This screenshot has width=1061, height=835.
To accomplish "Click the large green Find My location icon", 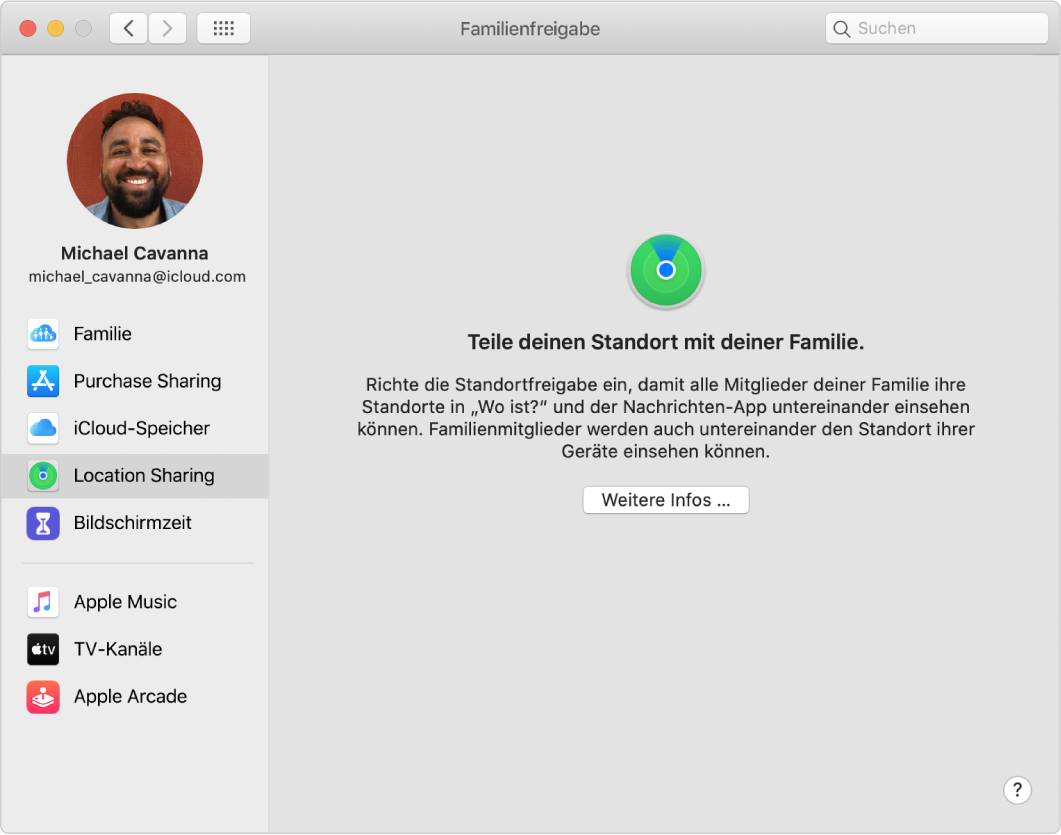I will pos(666,271).
